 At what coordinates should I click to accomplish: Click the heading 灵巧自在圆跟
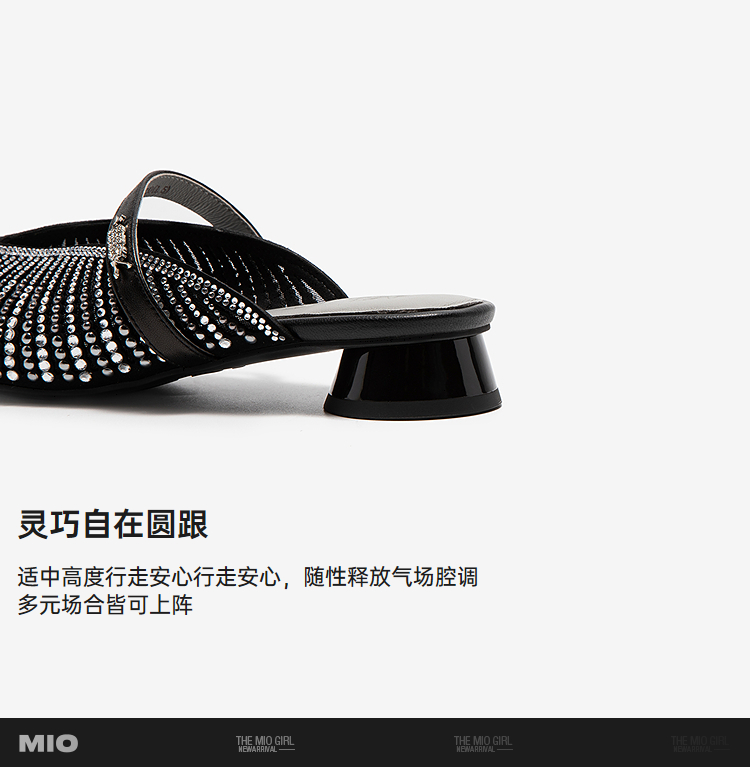tap(113, 524)
